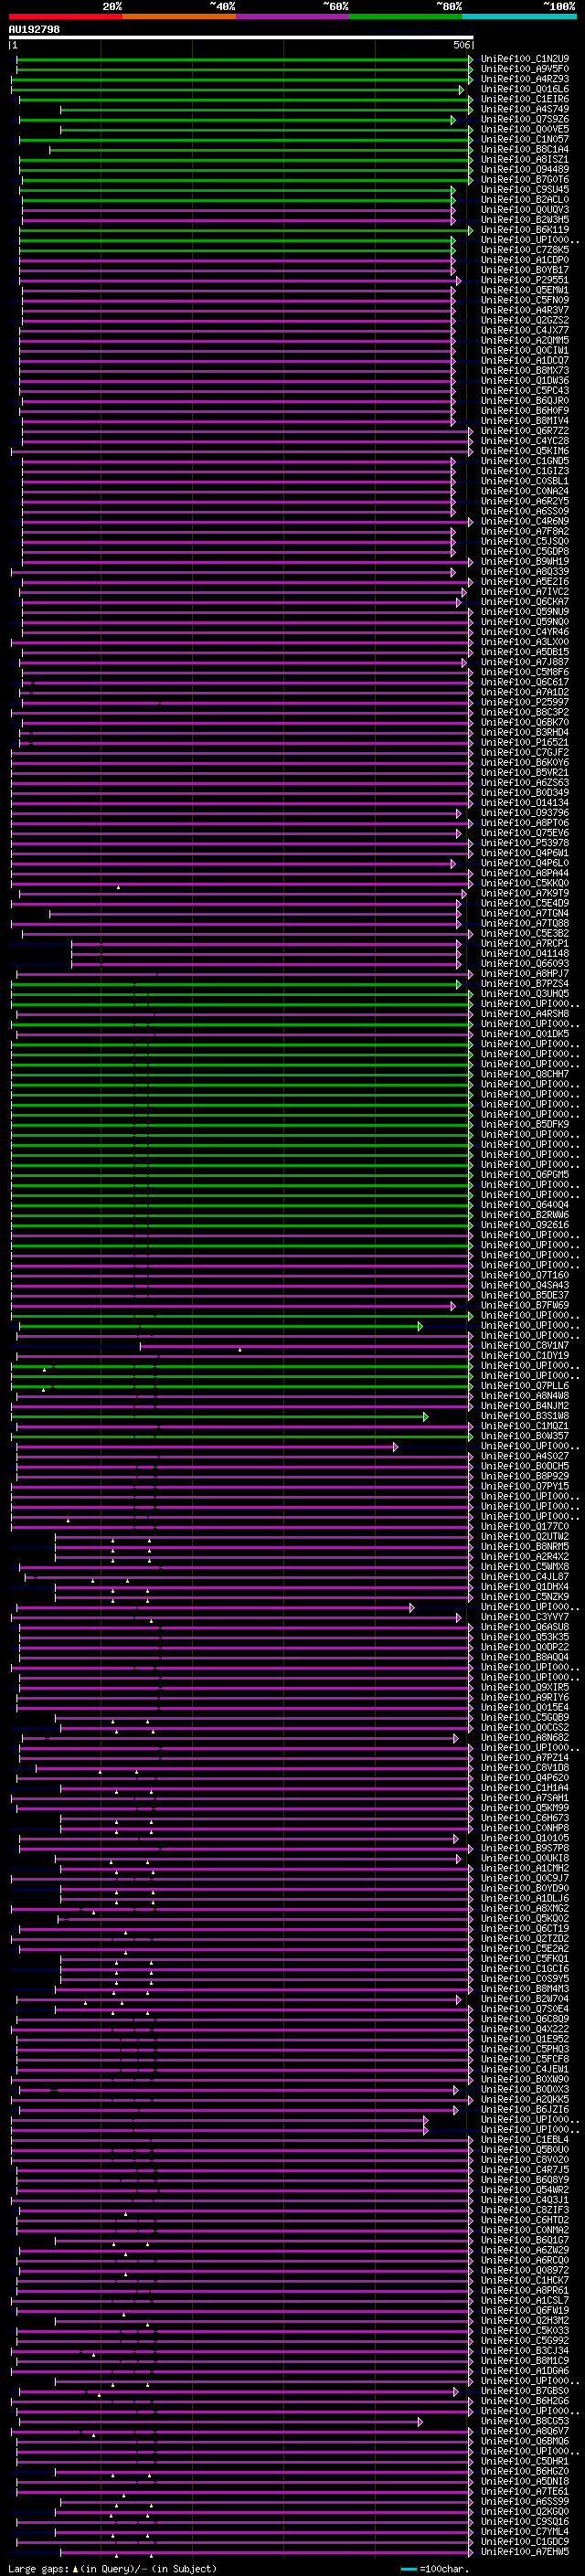Select the UniRef100_C7Z8K5 label
The image size is (585, 2576).
(525, 250)
